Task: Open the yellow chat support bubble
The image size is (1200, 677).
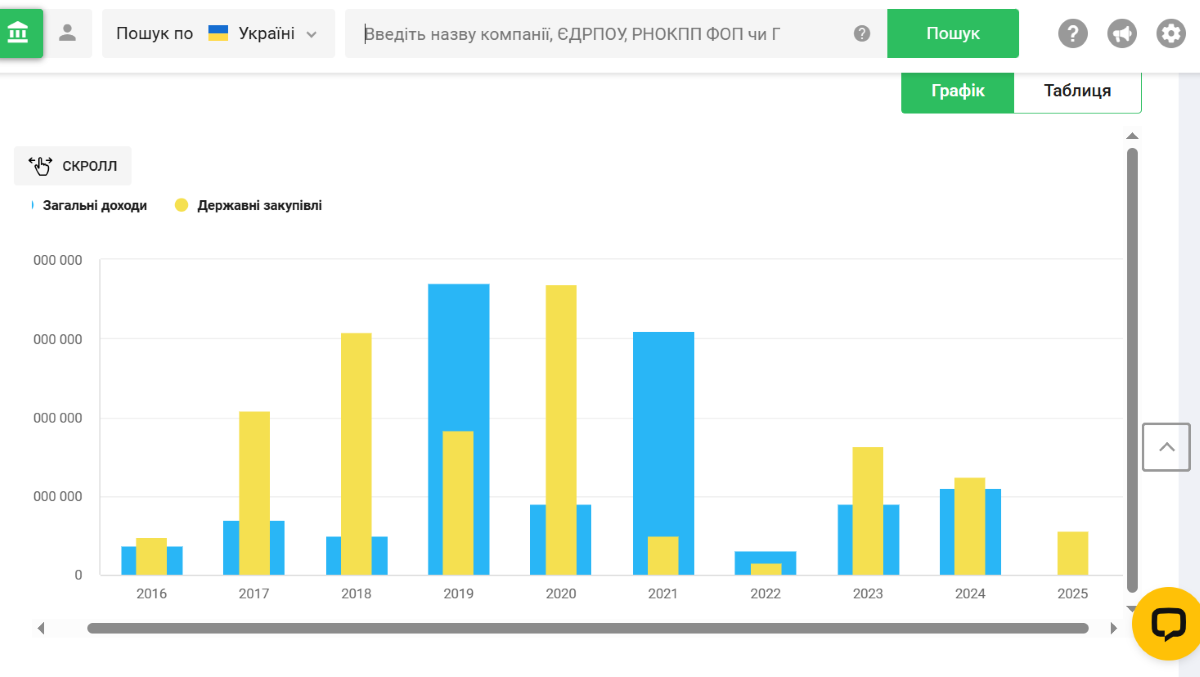Action: pyautogui.click(x=1167, y=625)
